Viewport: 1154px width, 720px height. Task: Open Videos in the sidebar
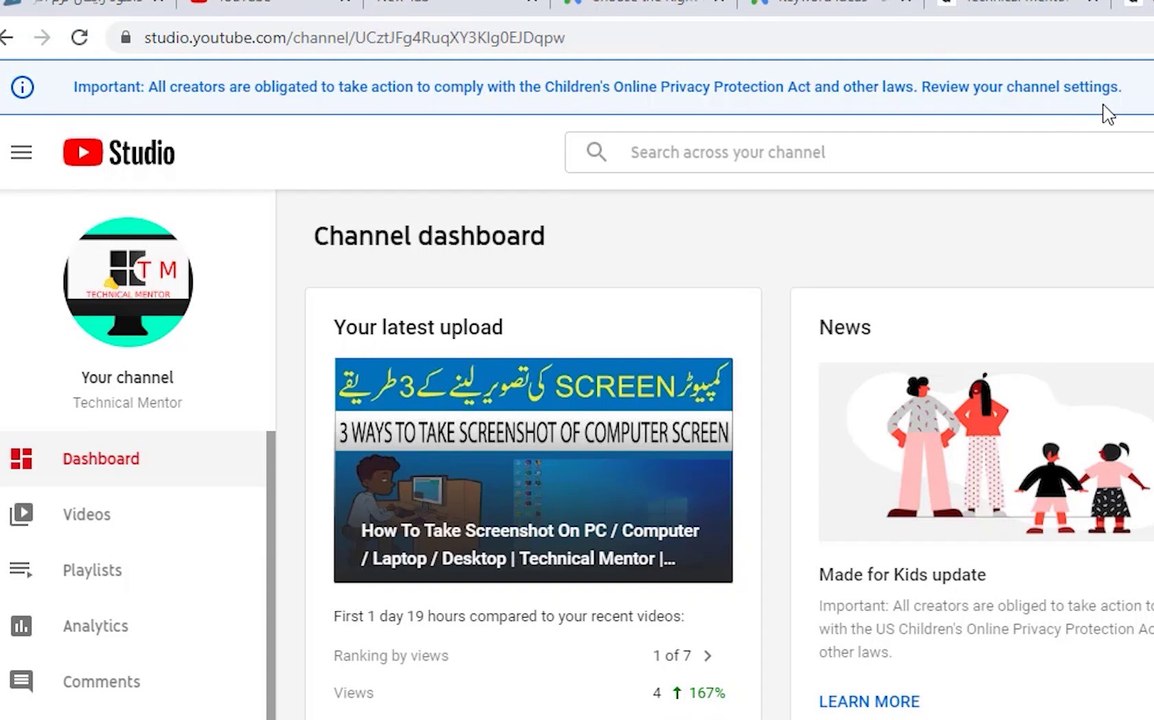click(x=132, y=514)
